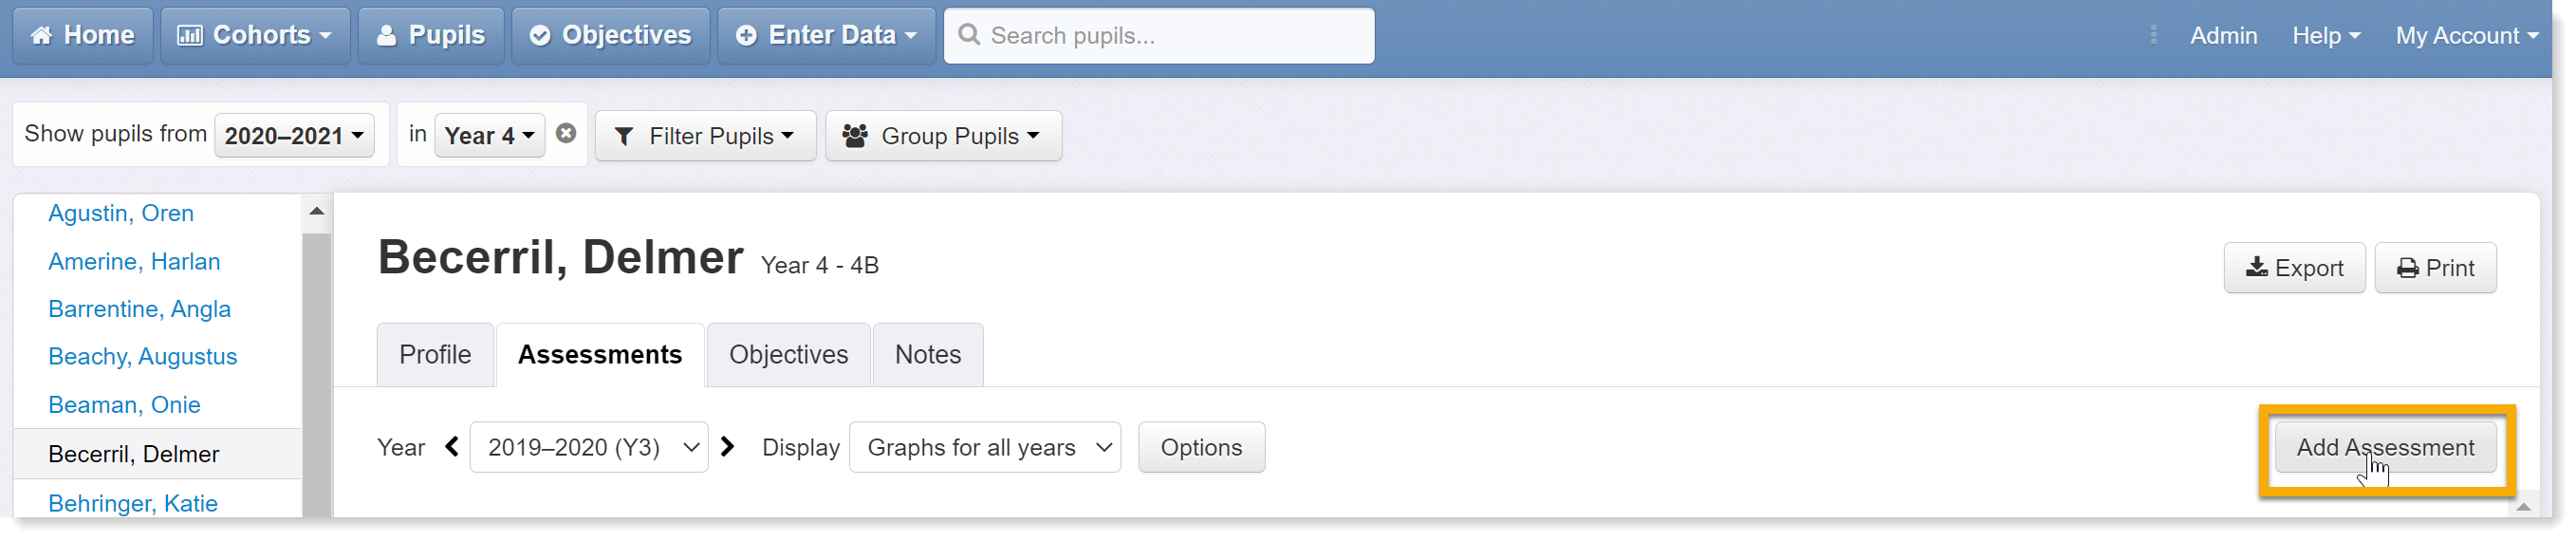Switch to the Notes tab
Image resolution: width=2576 pixels, height=541 pixels.
(928, 355)
